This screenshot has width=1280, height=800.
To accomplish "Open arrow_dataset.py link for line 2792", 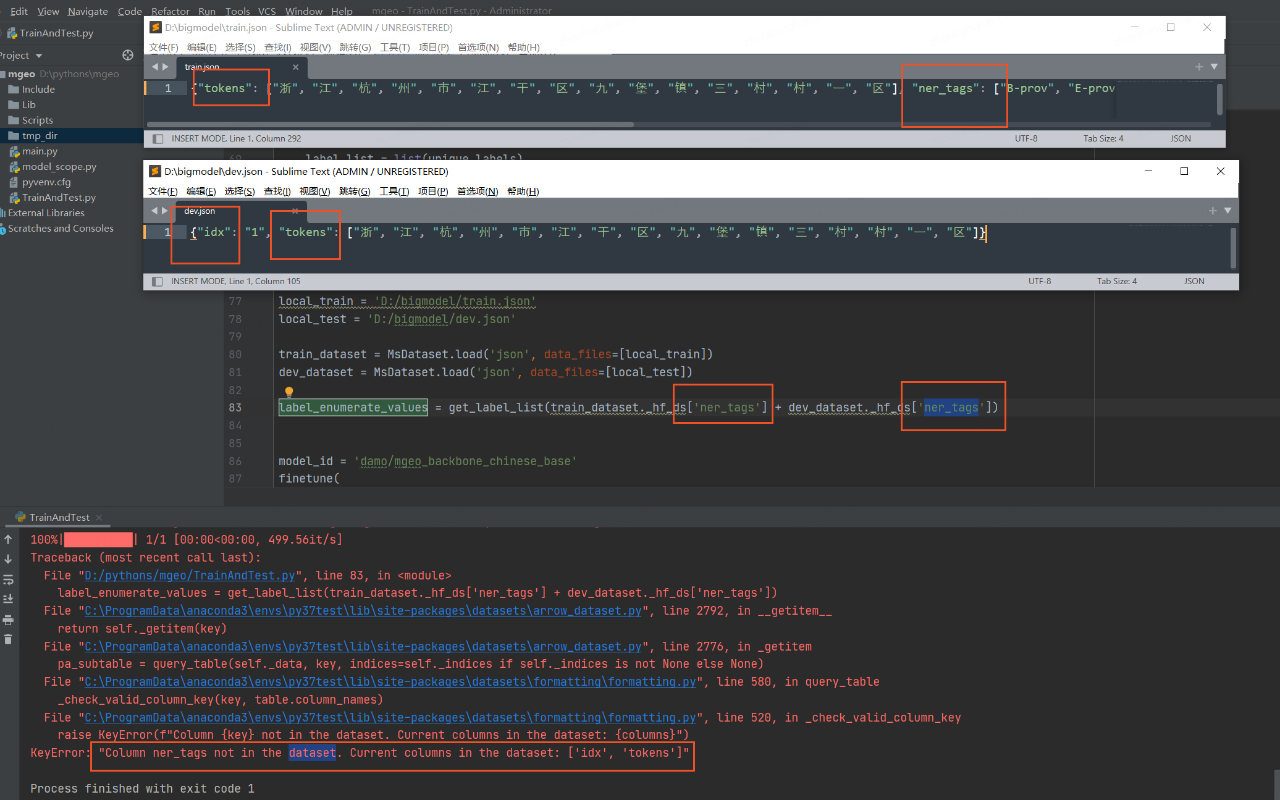I will point(362,611).
